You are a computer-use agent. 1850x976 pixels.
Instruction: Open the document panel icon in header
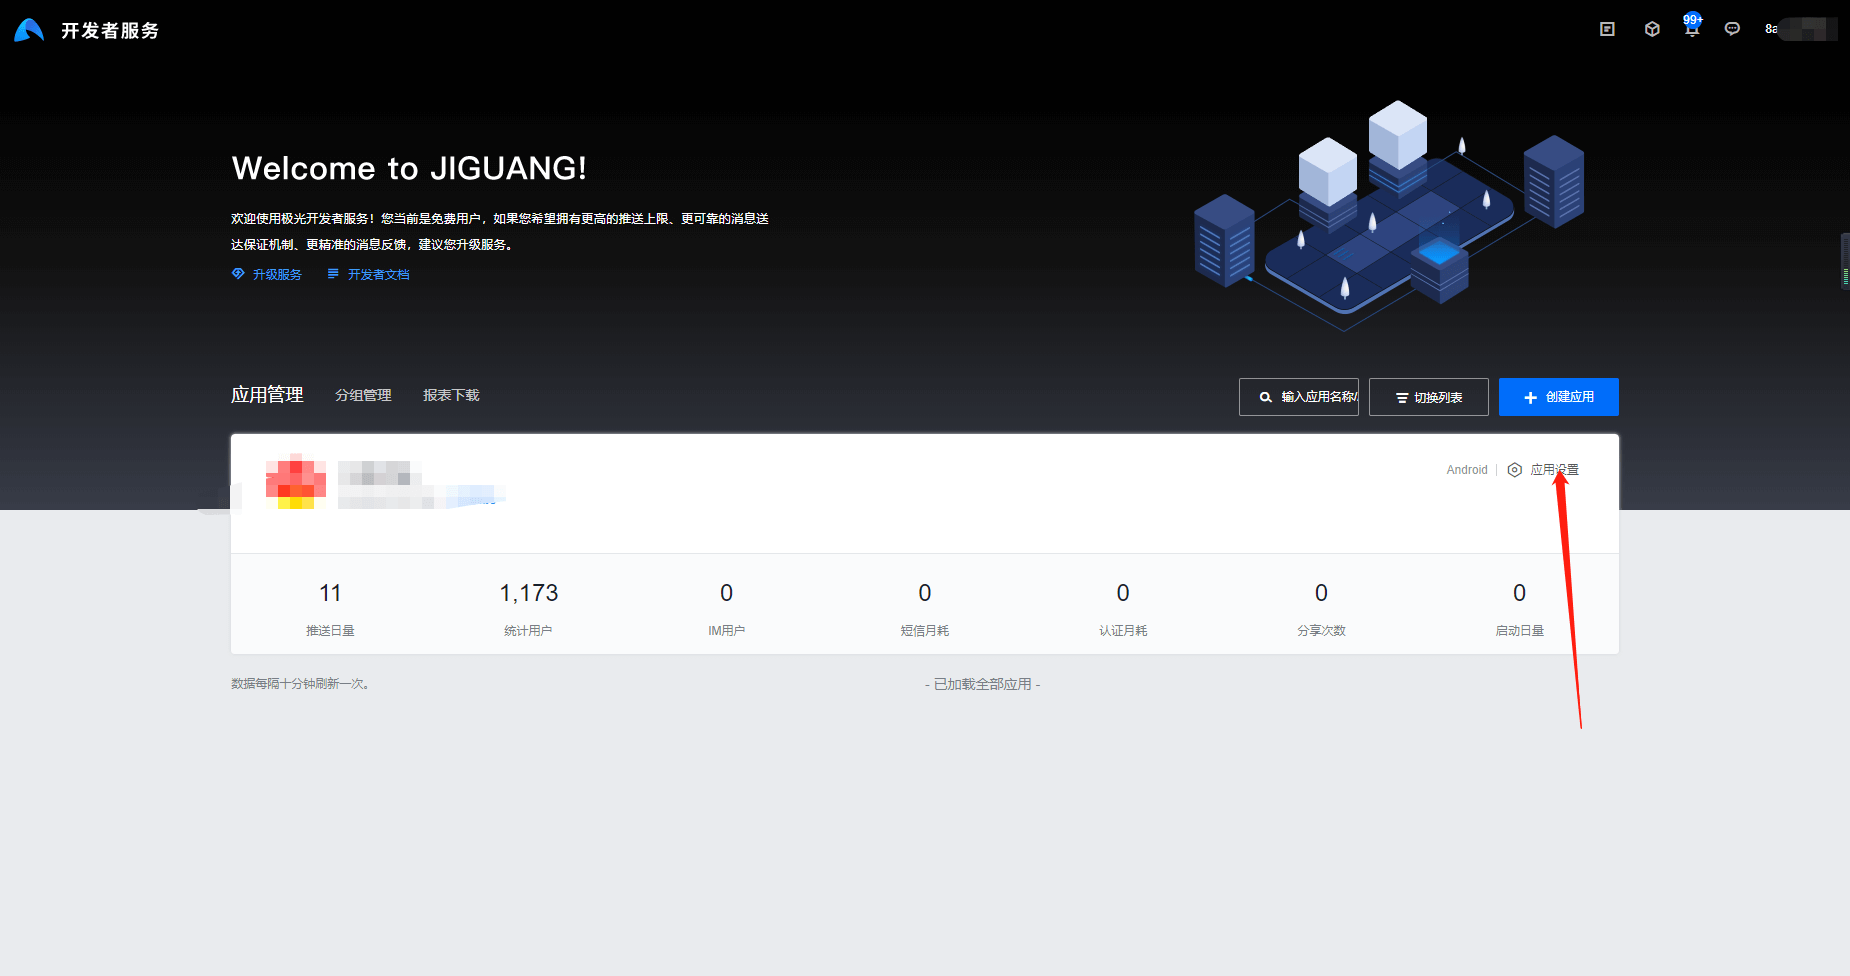(x=1607, y=29)
